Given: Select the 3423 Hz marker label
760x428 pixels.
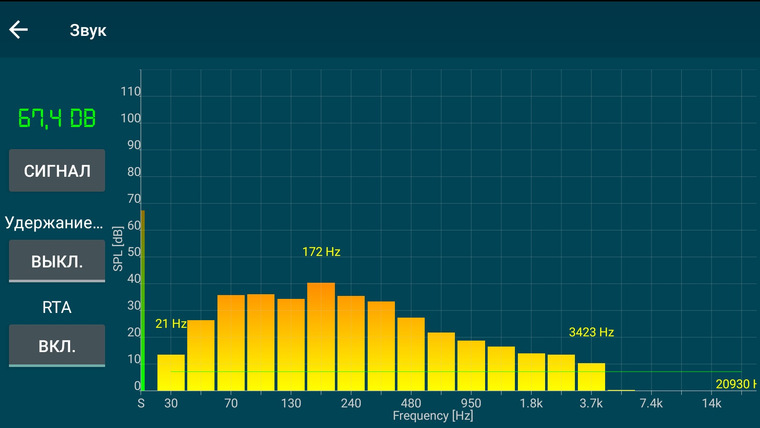Looking at the screenshot, I should [x=591, y=333].
